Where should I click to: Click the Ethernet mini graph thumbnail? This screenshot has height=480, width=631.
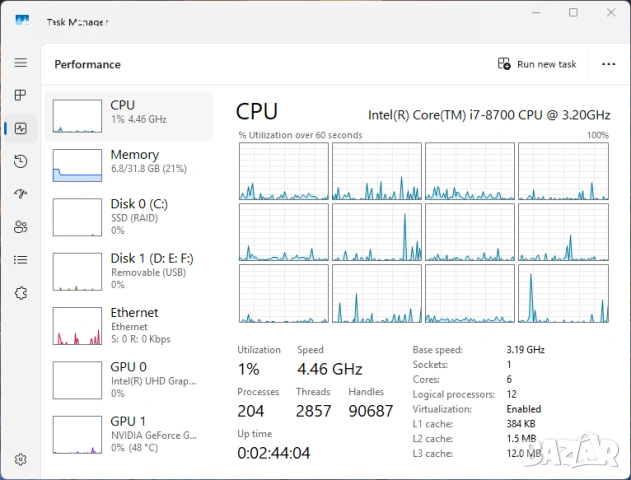click(77, 326)
